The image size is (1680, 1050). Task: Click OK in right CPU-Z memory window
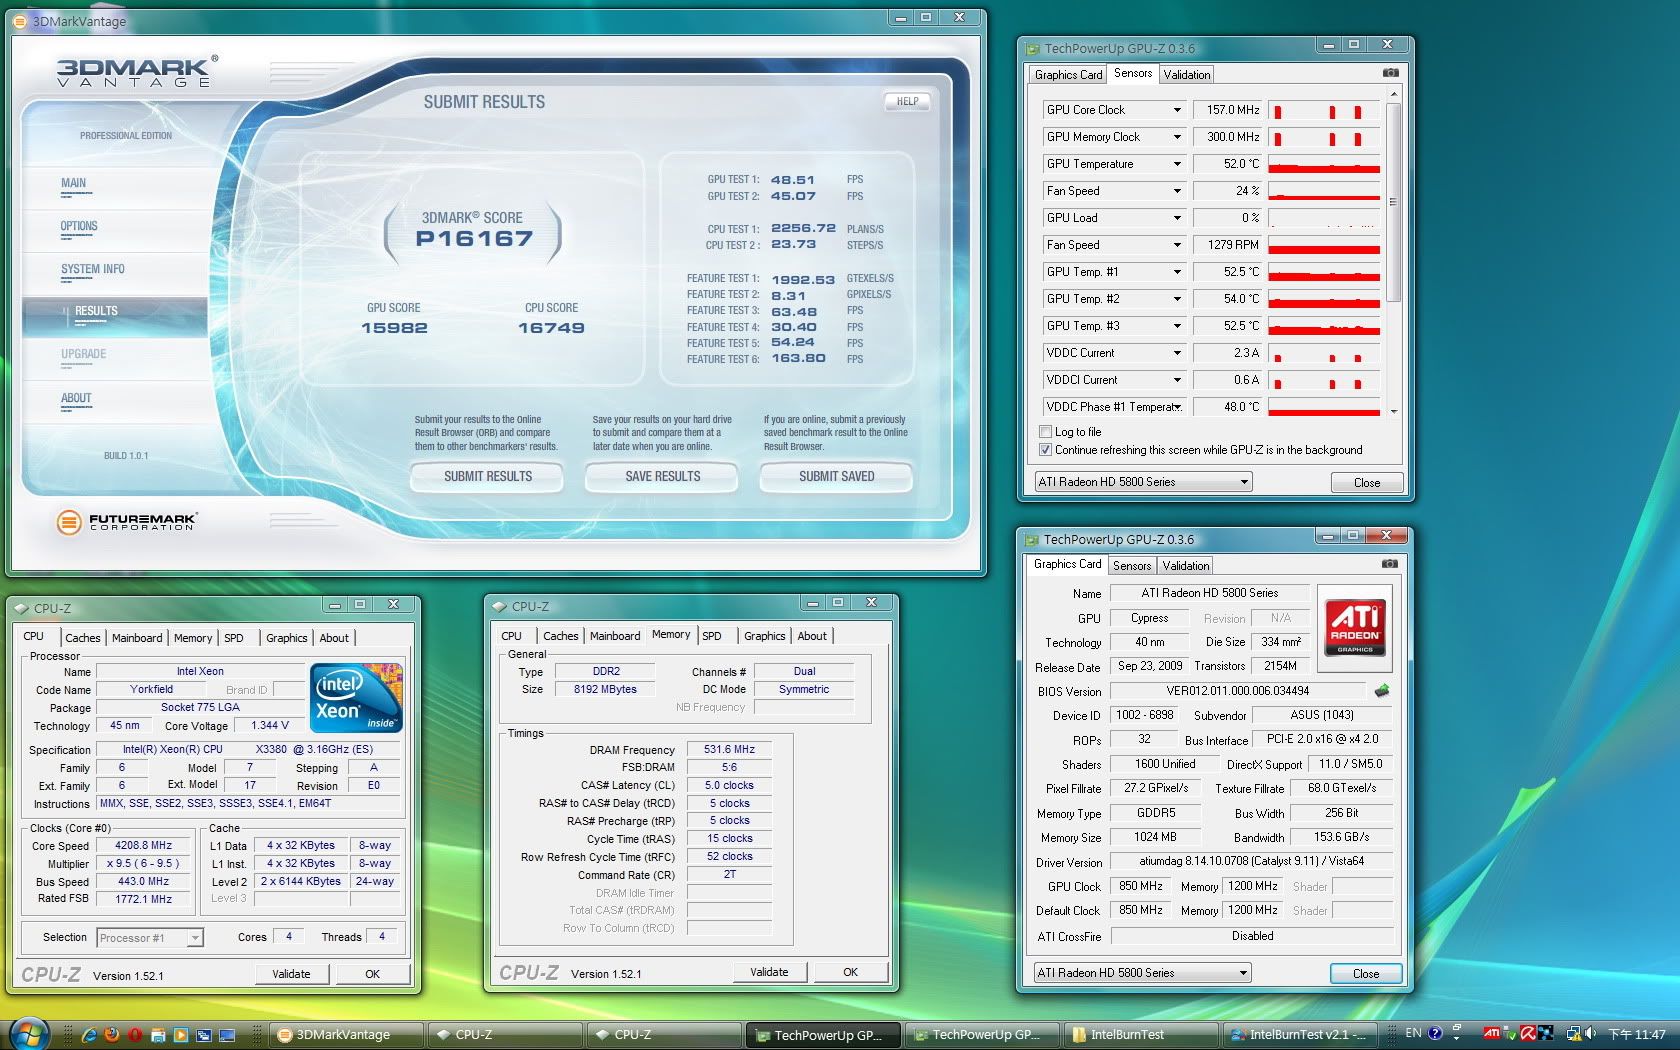click(x=851, y=972)
